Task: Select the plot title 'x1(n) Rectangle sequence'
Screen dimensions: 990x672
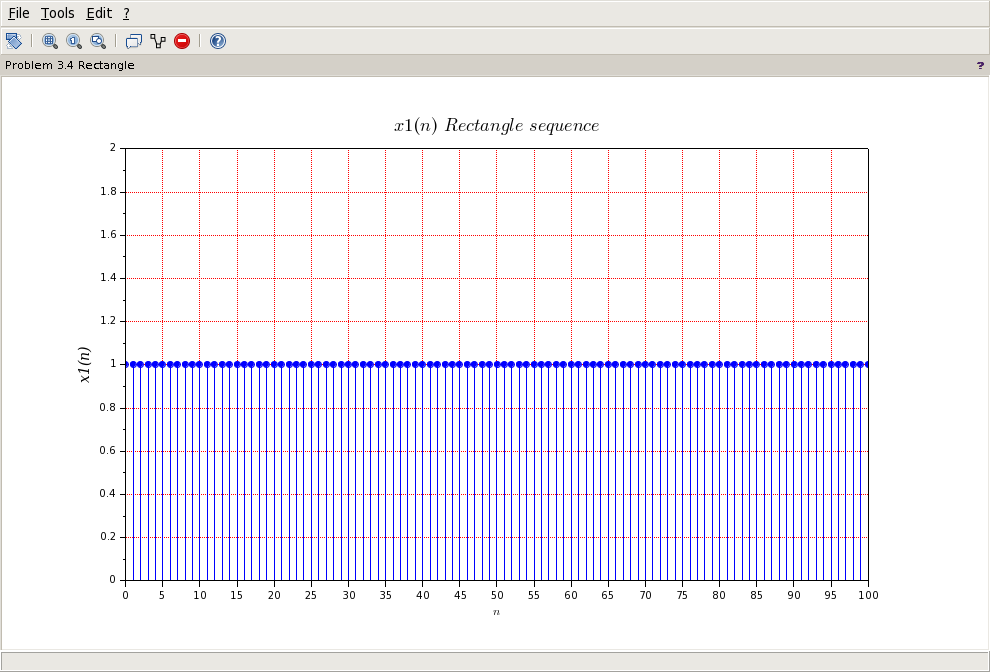Action: (496, 126)
